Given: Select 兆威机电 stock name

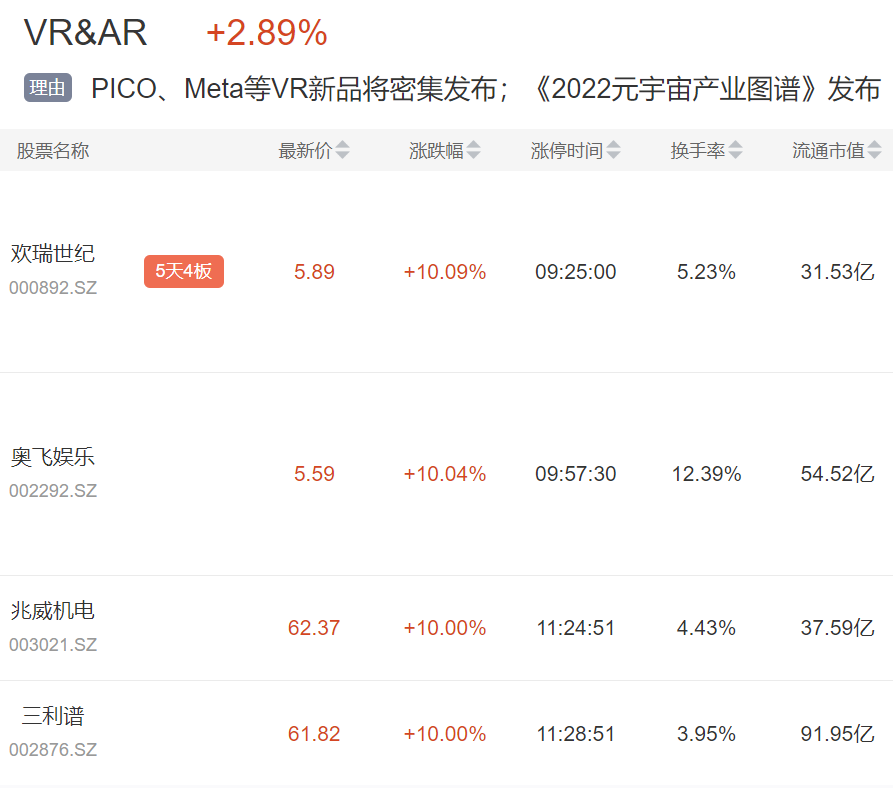Looking at the screenshot, I should 52,610.
